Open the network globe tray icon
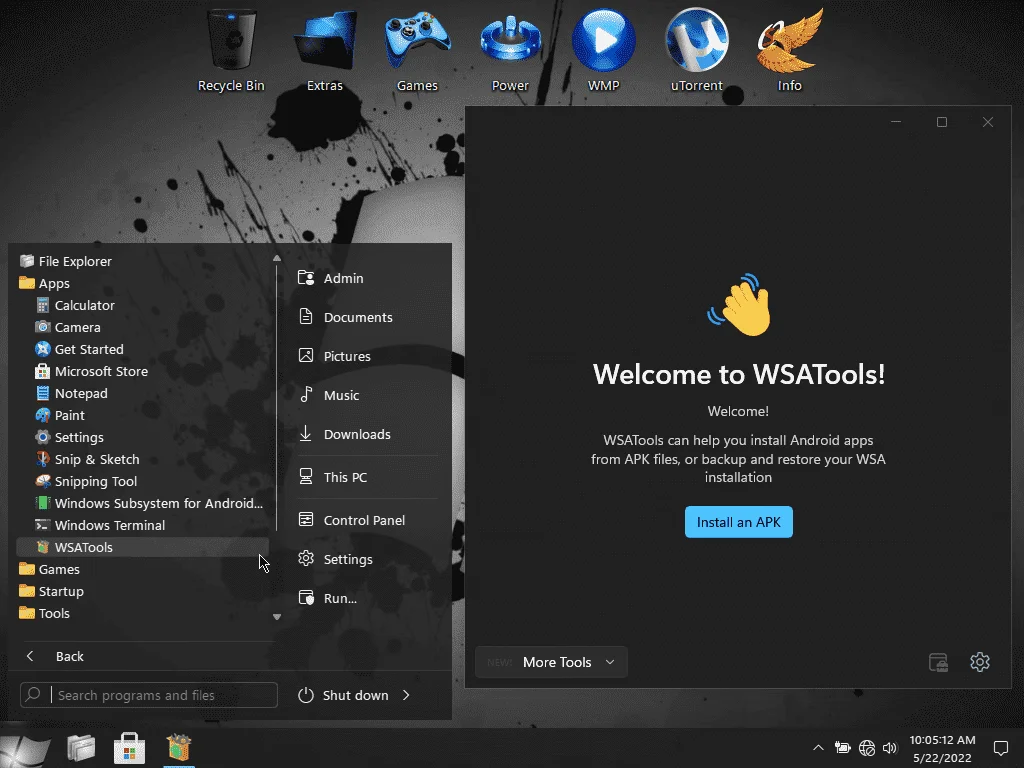This screenshot has width=1024, height=768. pos(867,748)
